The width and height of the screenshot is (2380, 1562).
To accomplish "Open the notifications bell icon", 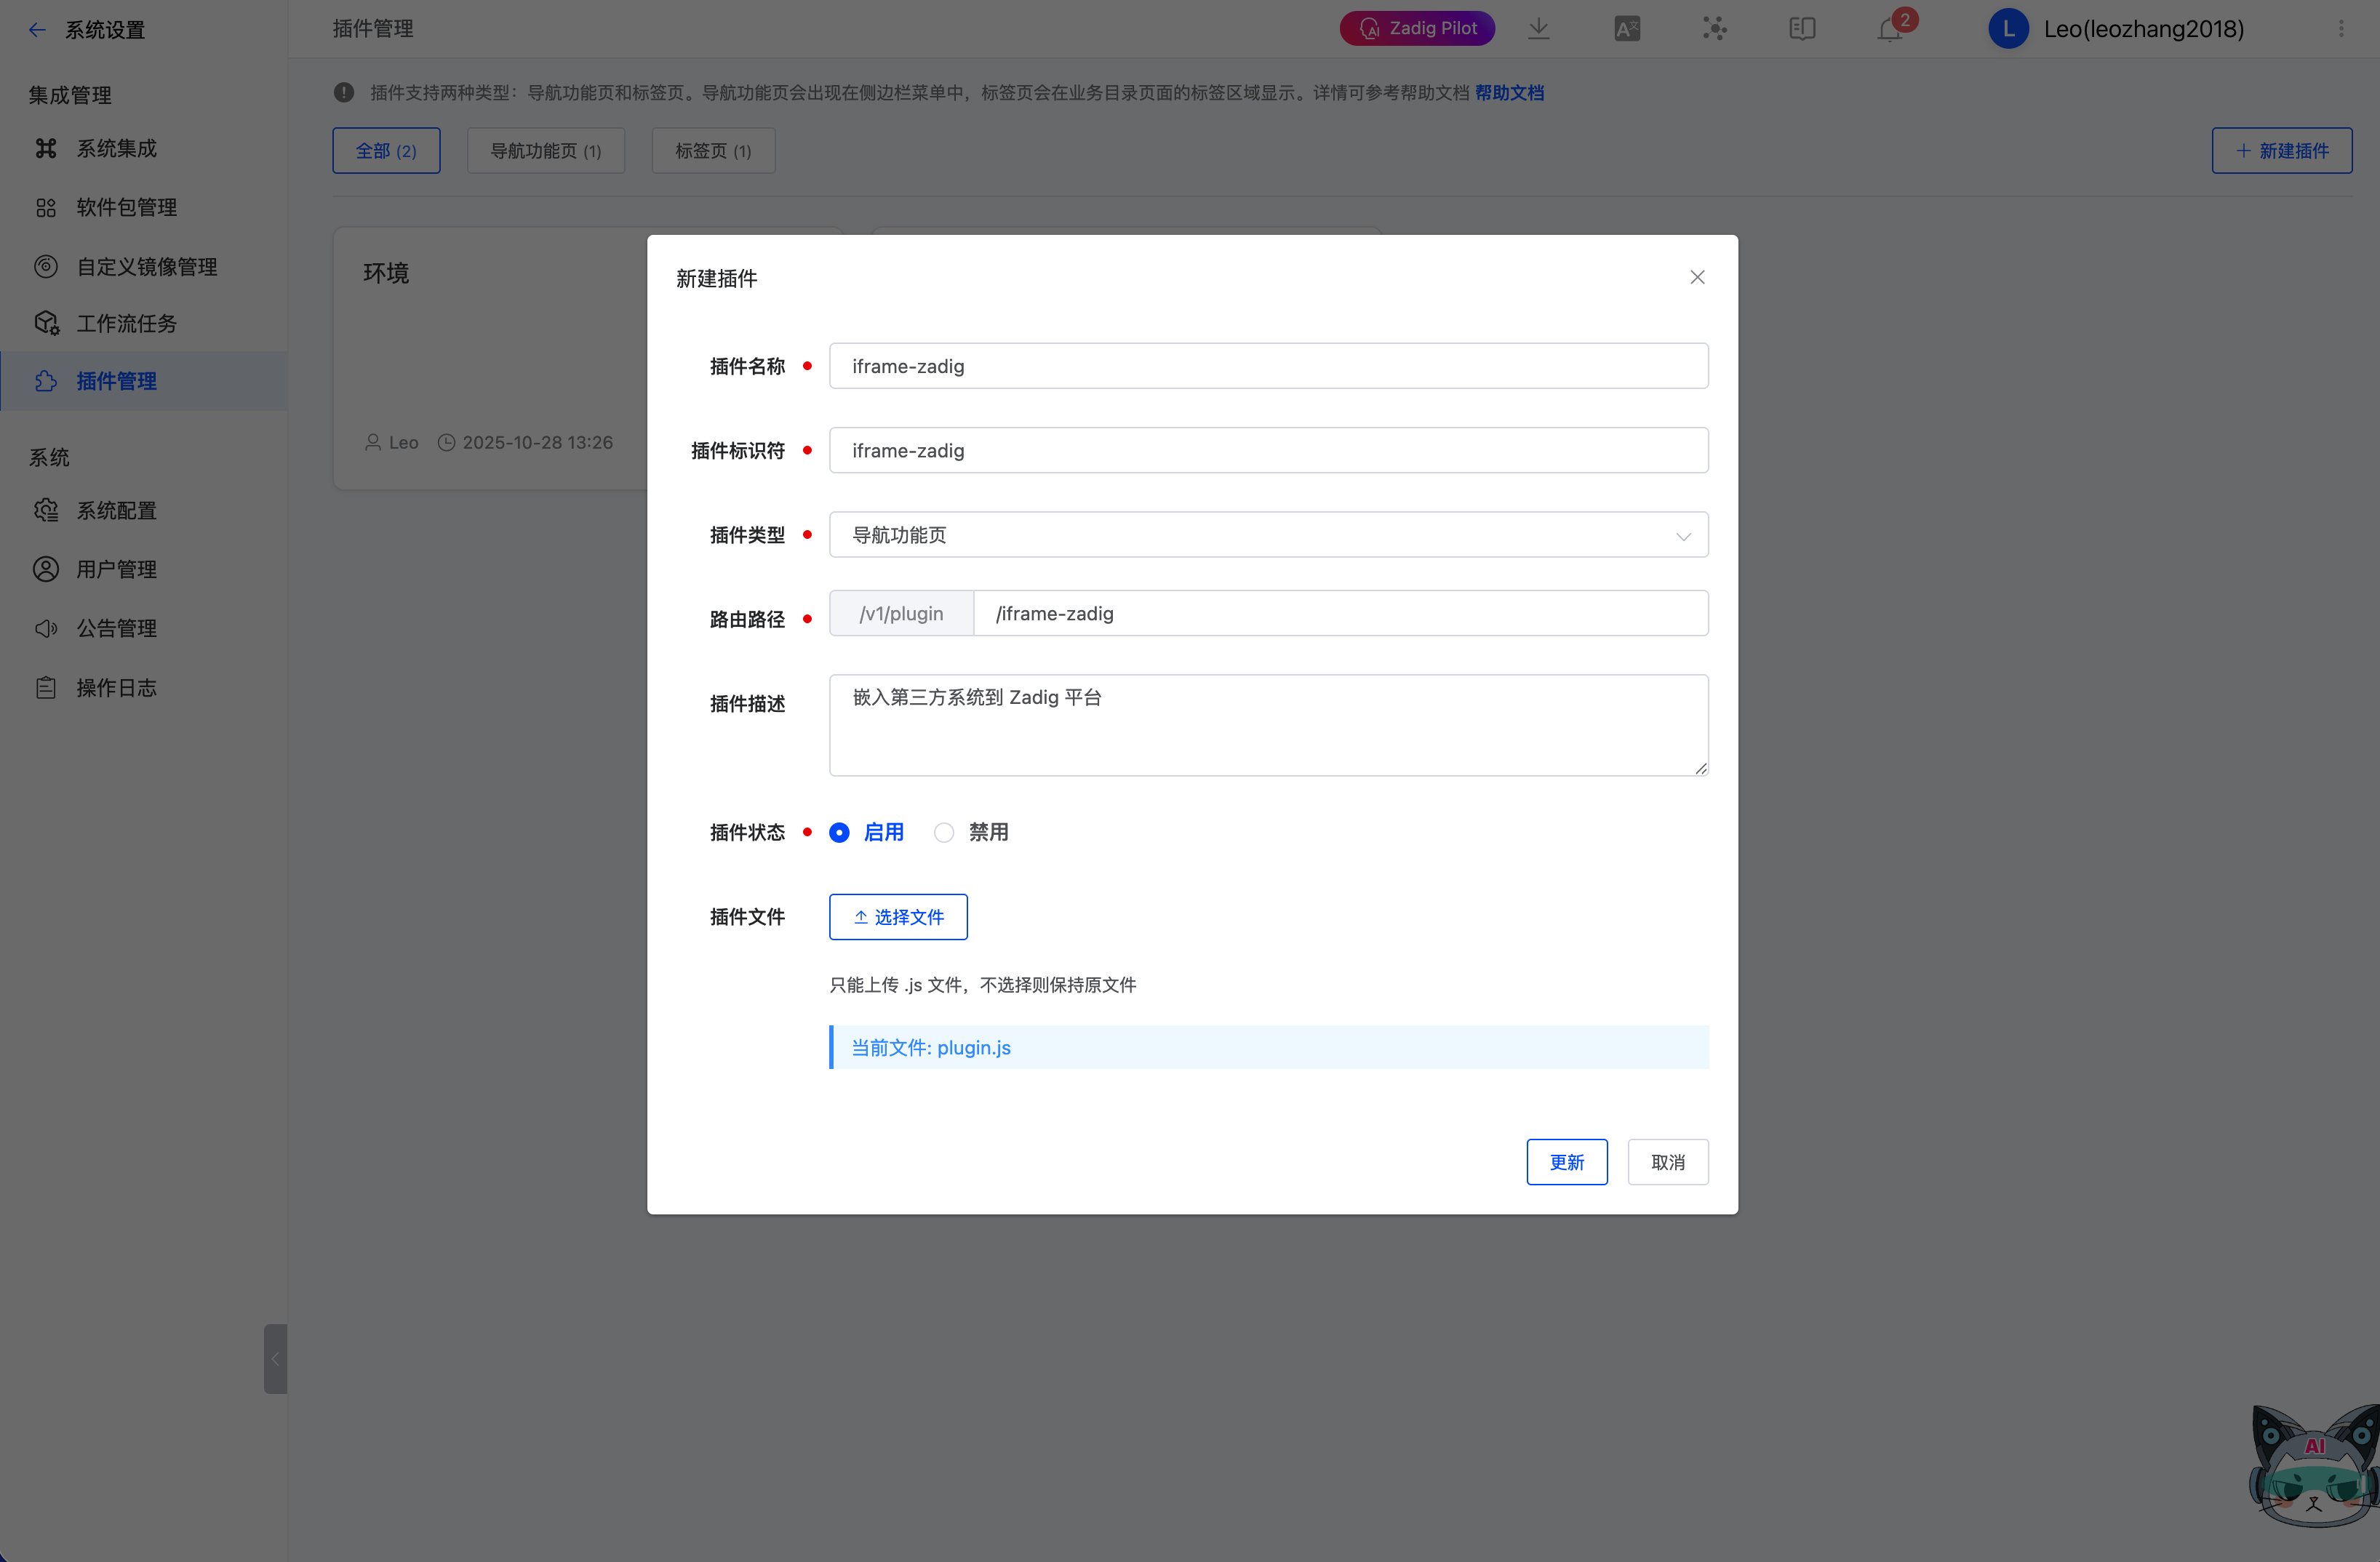I will tap(1889, 29).
